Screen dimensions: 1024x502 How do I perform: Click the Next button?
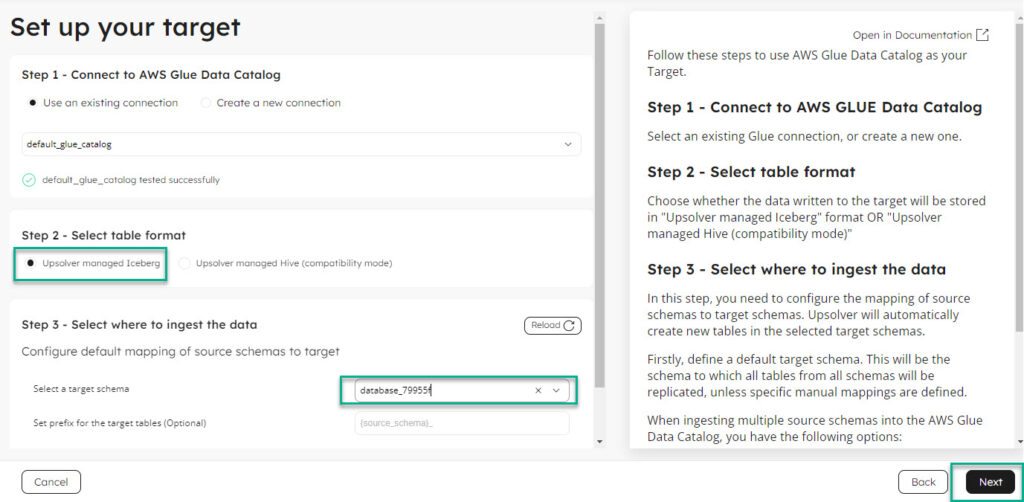(990, 482)
